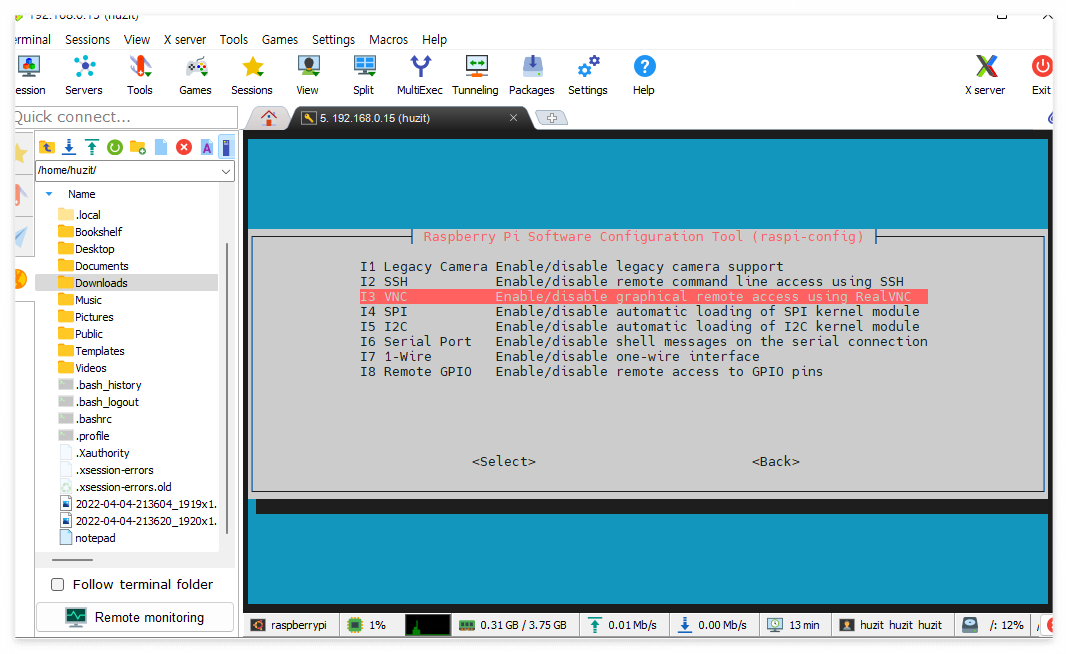The height and width of the screenshot is (654, 1068).
Task: Download selected file with blue arrow icon
Action: point(69,147)
